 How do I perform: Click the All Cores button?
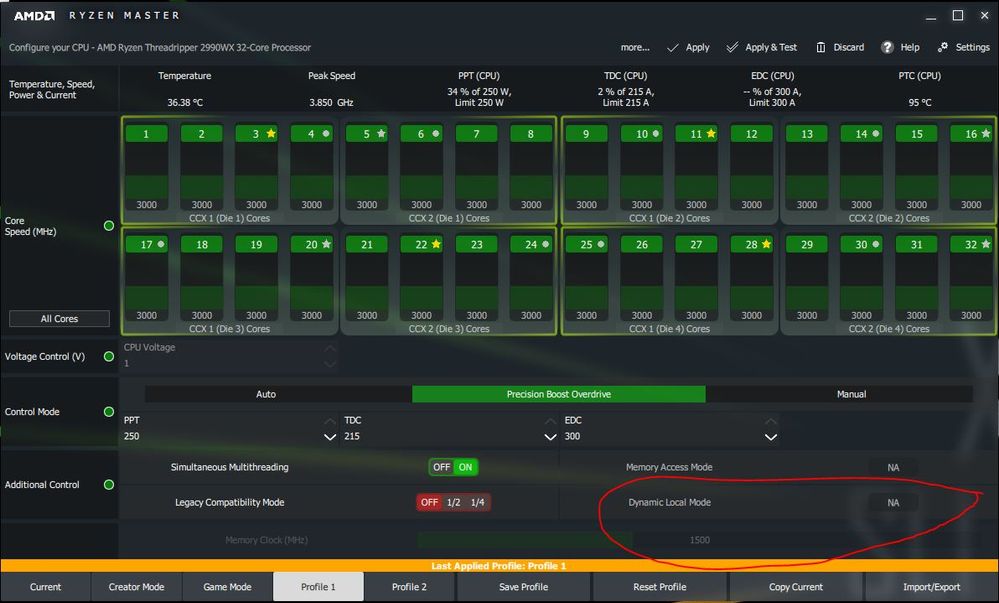click(59, 319)
